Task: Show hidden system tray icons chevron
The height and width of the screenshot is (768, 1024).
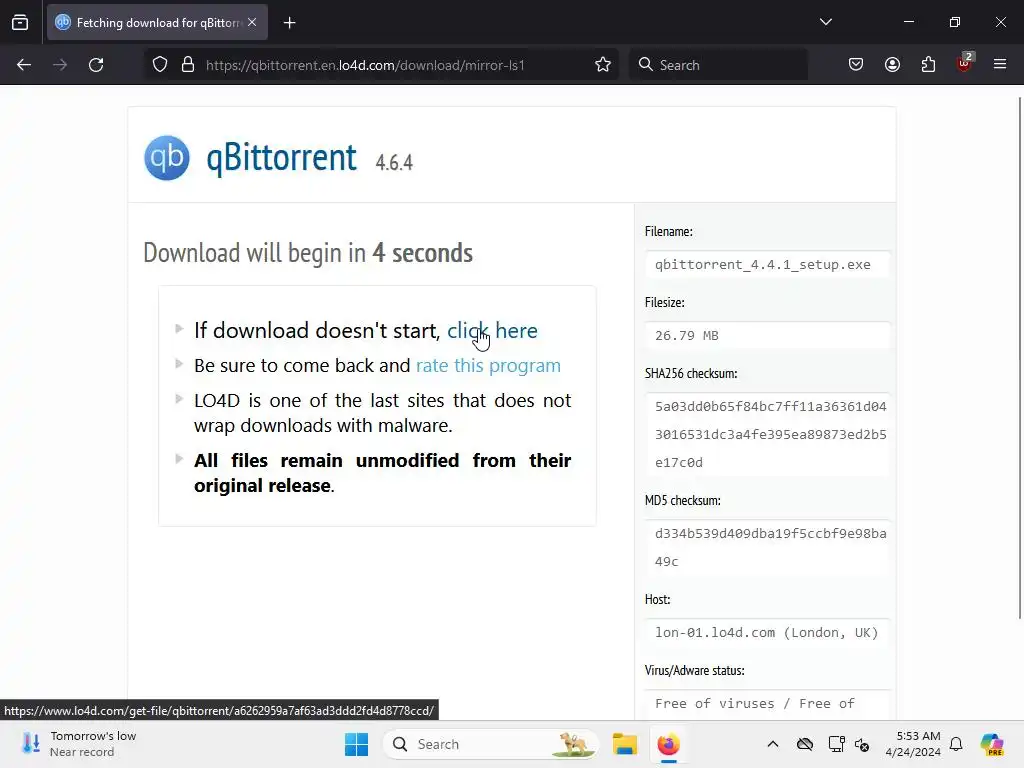Action: [773, 744]
